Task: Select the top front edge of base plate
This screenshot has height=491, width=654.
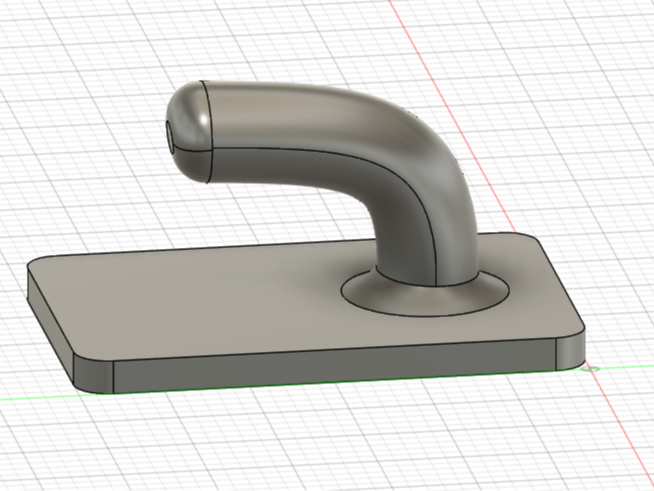Action: click(x=334, y=350)
